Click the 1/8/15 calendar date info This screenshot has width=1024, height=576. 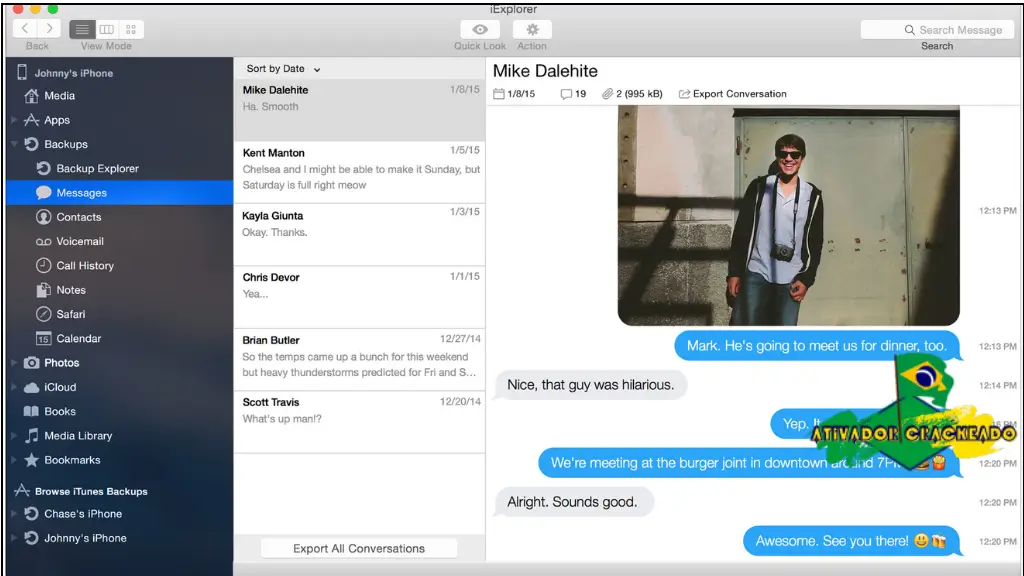click(x=514, y=94)
